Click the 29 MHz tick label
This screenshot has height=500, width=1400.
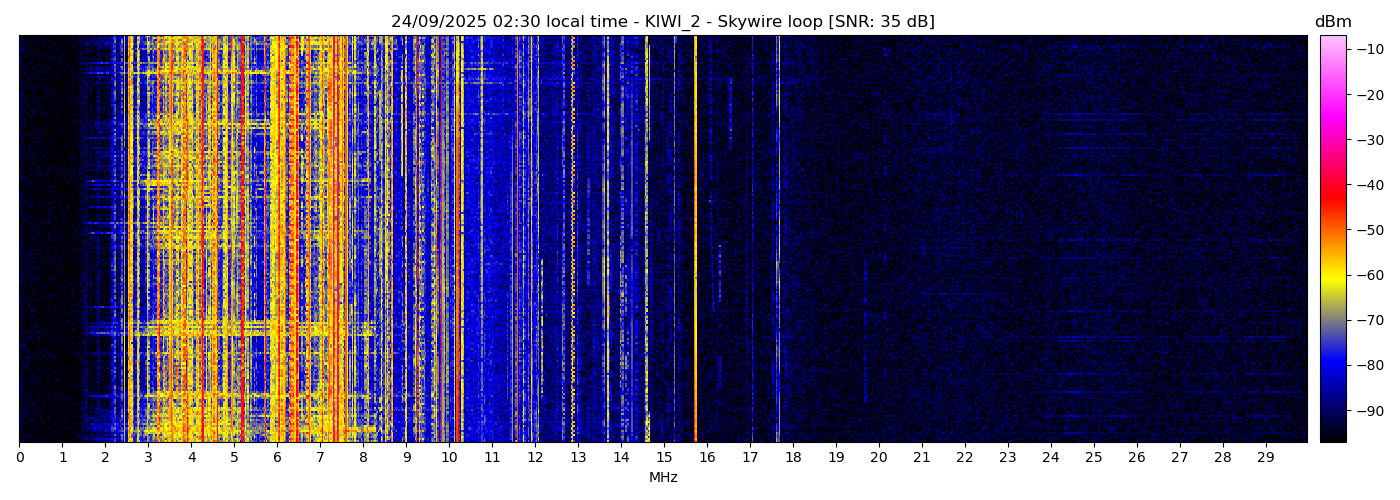1265,457
